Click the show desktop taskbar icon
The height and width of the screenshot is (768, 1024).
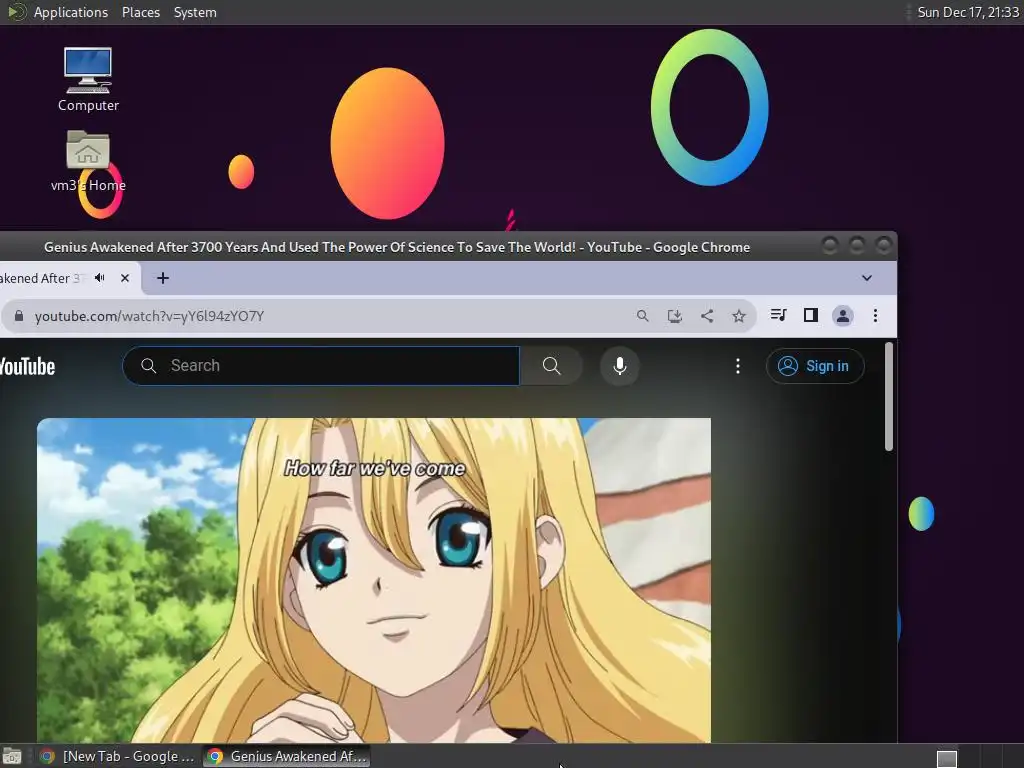[12, 756]
